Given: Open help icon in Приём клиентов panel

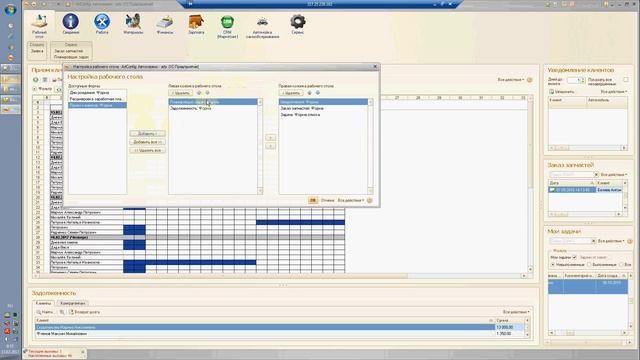Looking at the screenshot, I should (x=530, y=80).
